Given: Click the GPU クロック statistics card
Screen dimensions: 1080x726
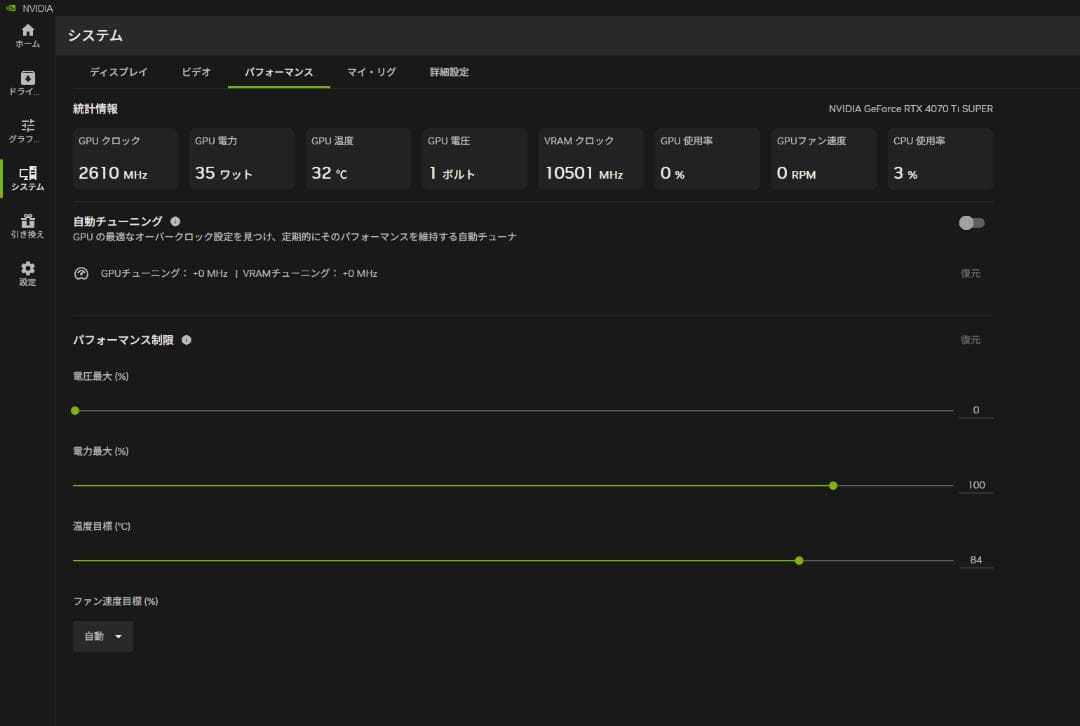Looking at the screenshot, I should pos(125,159).
